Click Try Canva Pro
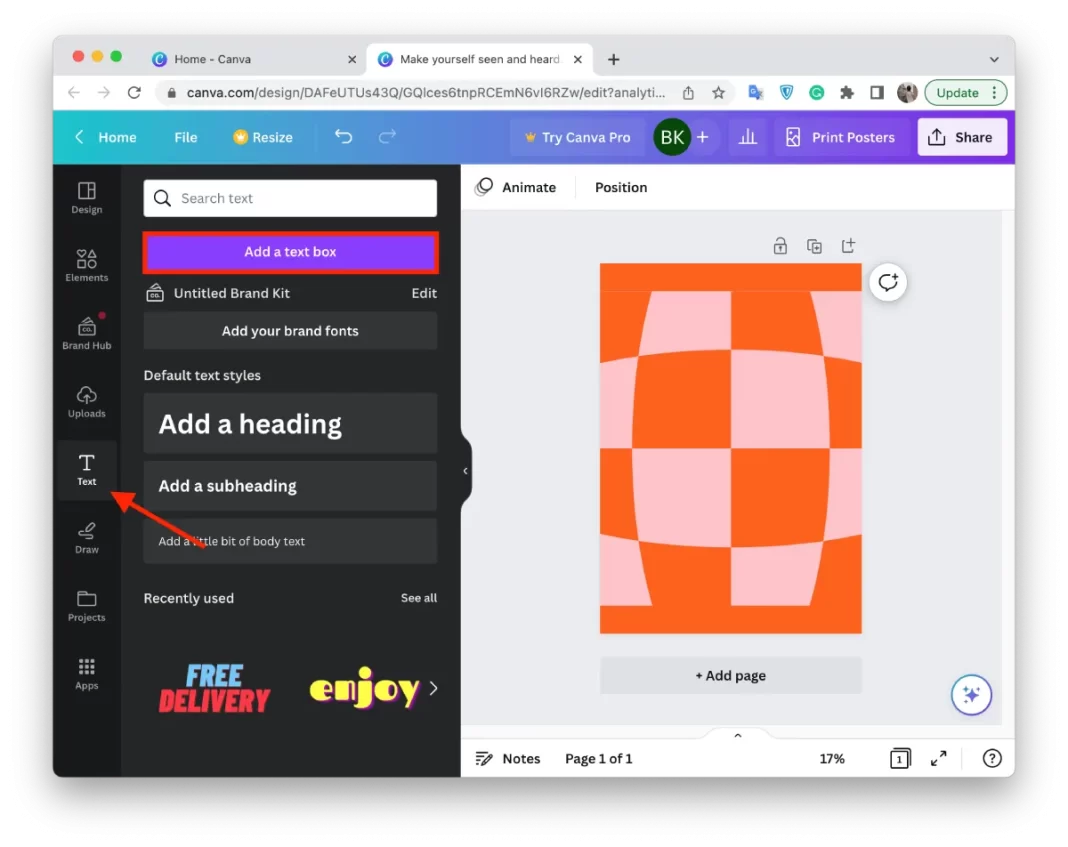Image resolution: width=1068 pixels, height=847 pixels. click(578, 137)
